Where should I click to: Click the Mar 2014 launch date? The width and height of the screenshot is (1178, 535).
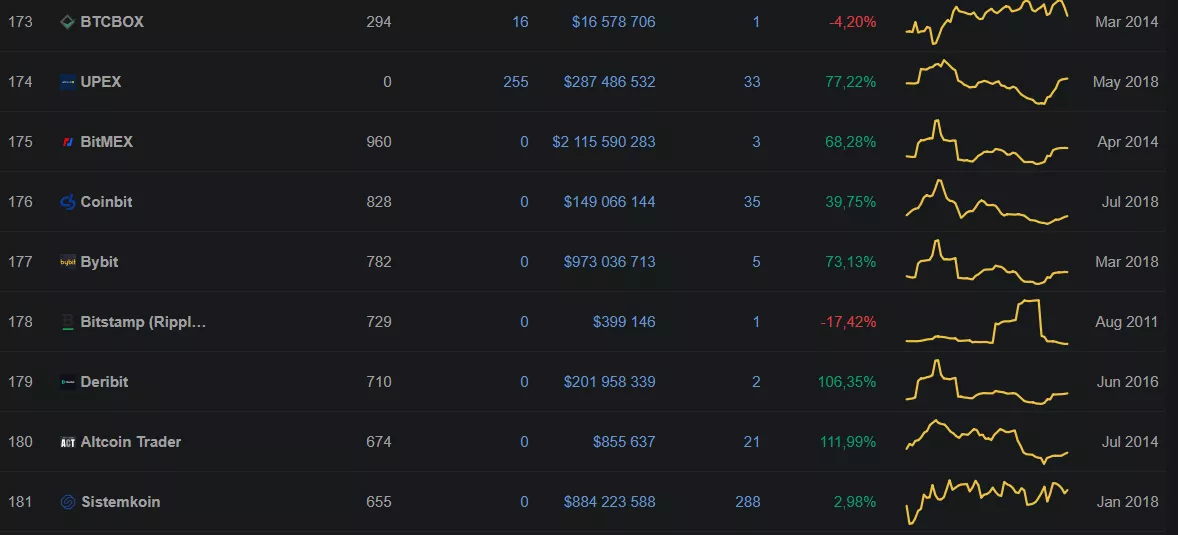point(1126,22)
